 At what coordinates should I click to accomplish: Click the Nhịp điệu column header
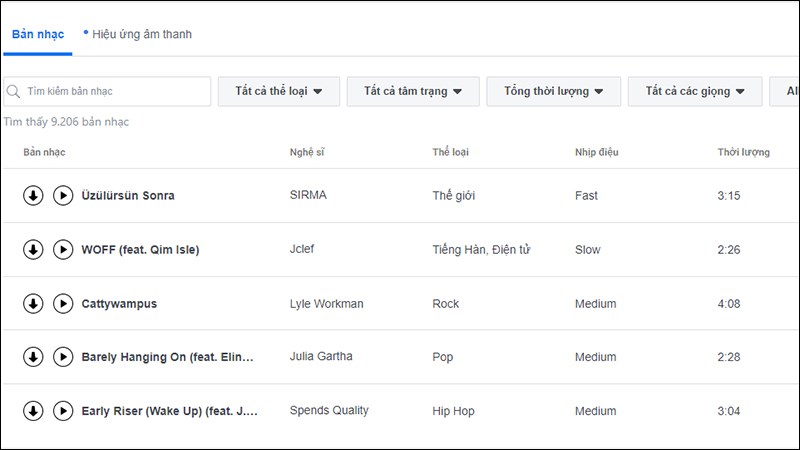(x=597, y=152)
